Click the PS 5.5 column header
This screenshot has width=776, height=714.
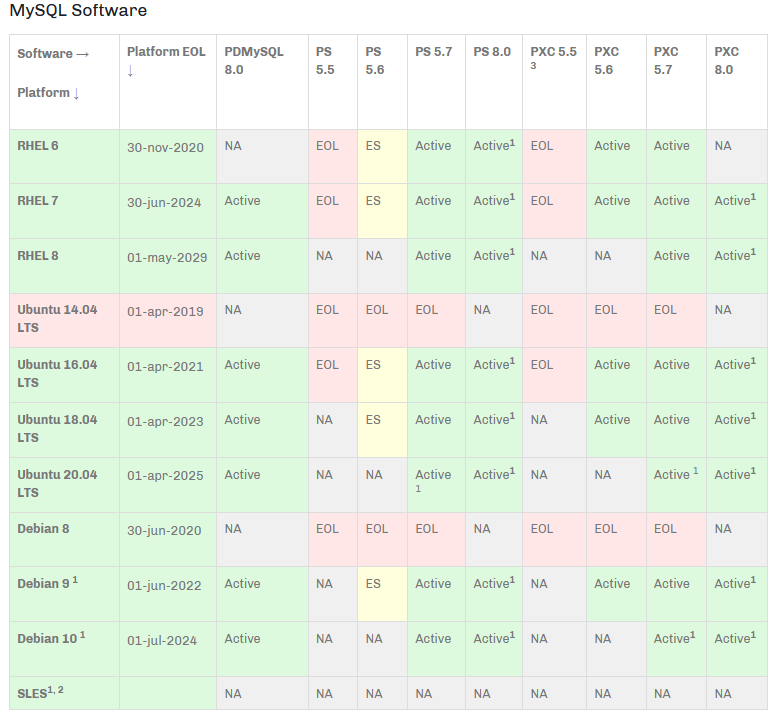333,82
